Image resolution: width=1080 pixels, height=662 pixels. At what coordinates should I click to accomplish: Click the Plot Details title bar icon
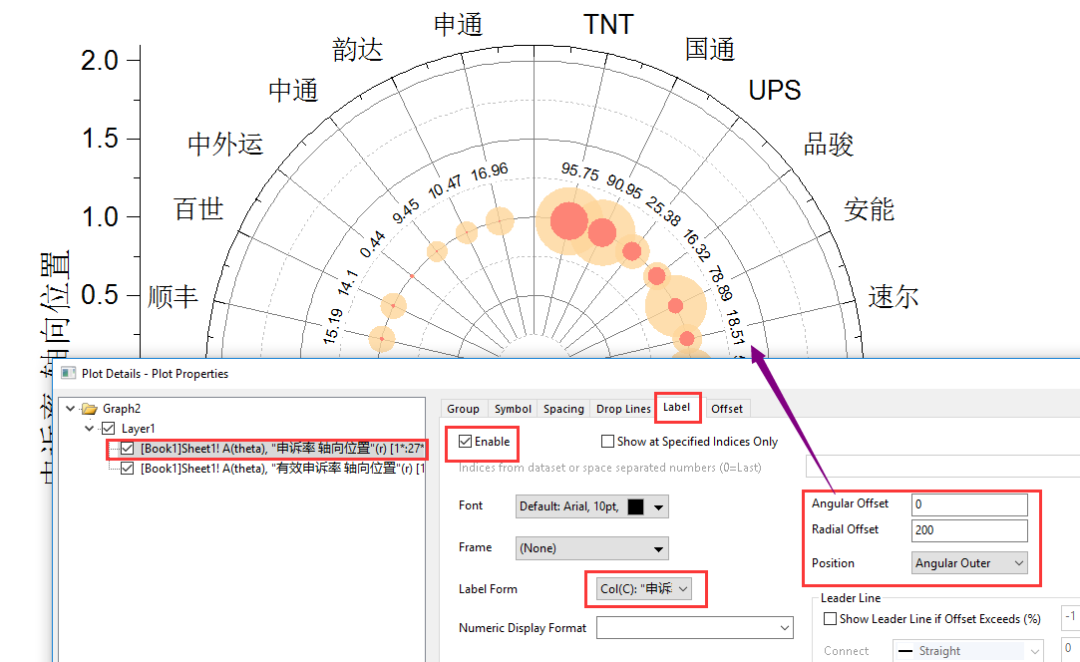point(67,372)
